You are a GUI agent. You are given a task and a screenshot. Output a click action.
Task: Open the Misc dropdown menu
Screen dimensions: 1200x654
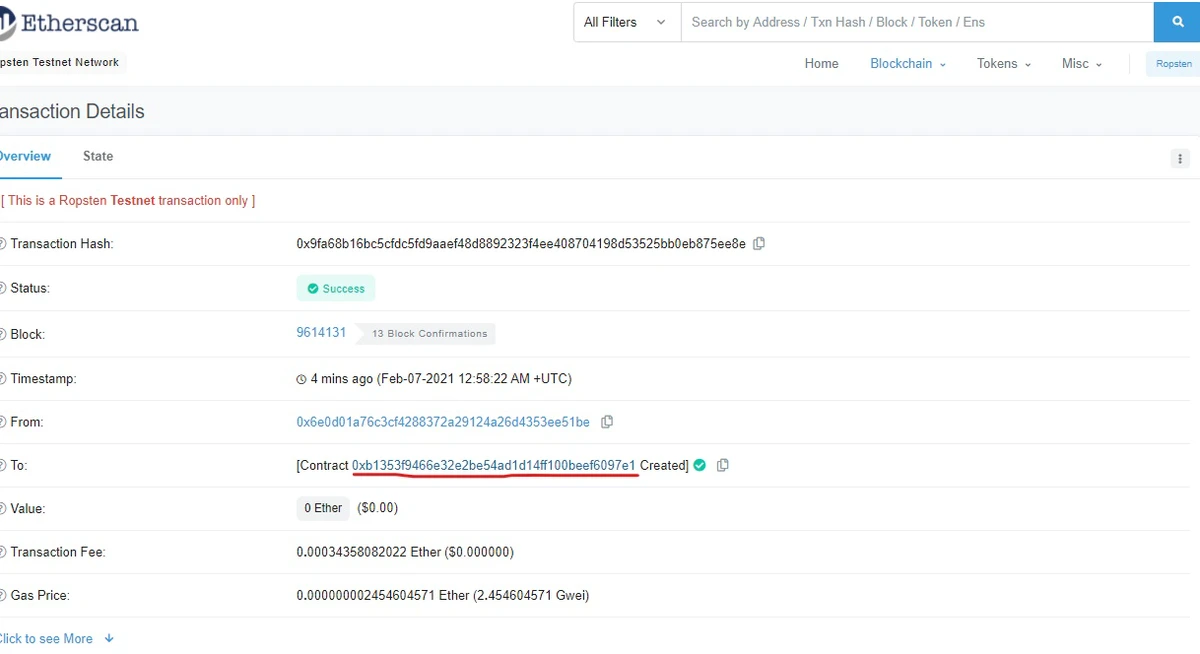click(1082, 63)
